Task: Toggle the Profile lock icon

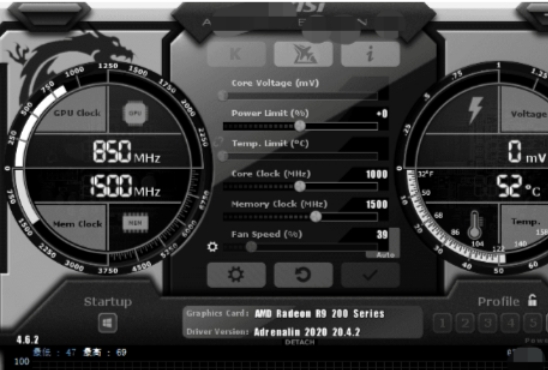Action: (x=532, y=300)
